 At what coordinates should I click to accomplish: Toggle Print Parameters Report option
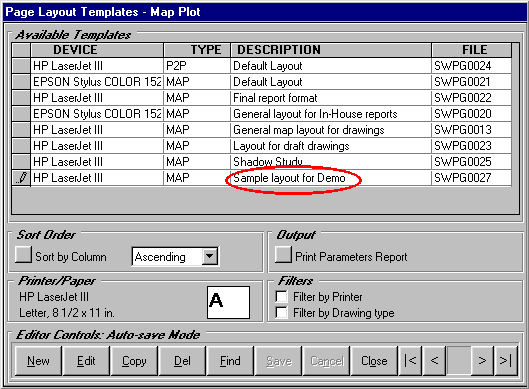click(283, 254)
